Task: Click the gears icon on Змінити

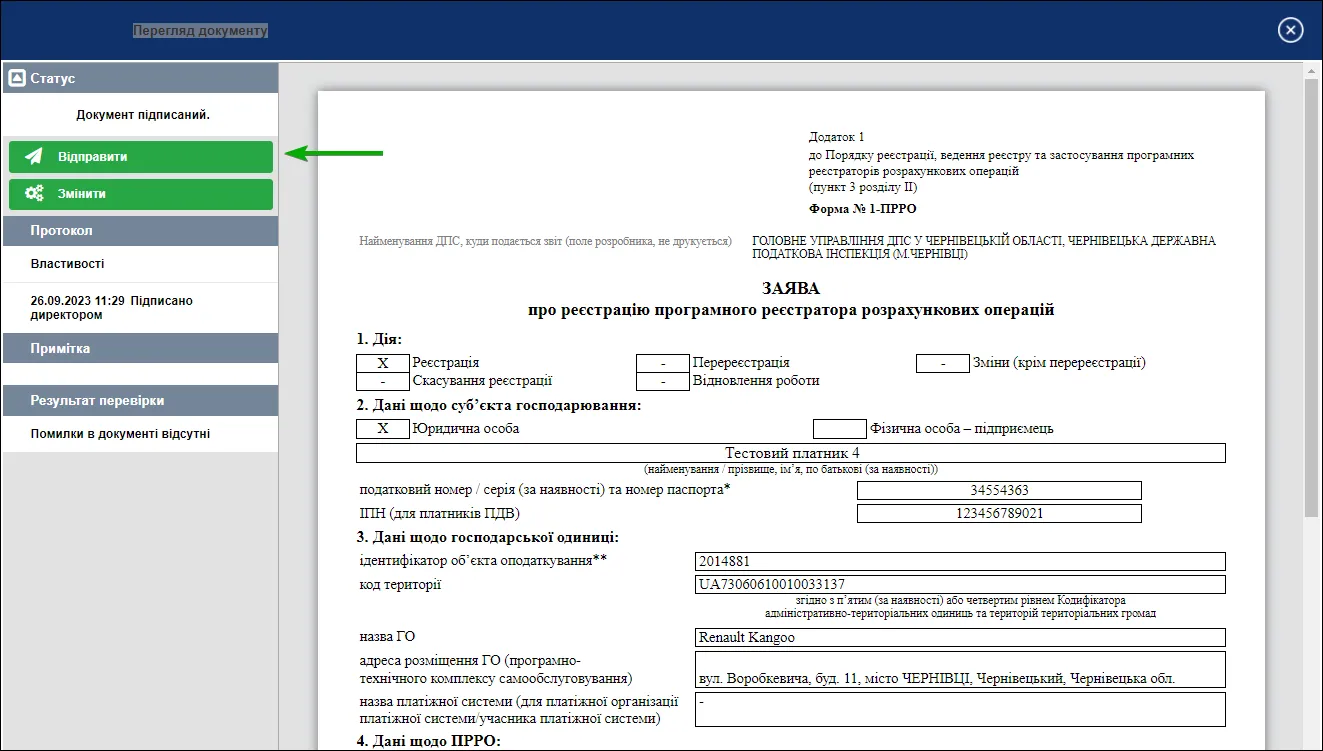Action: click(34, 194)
